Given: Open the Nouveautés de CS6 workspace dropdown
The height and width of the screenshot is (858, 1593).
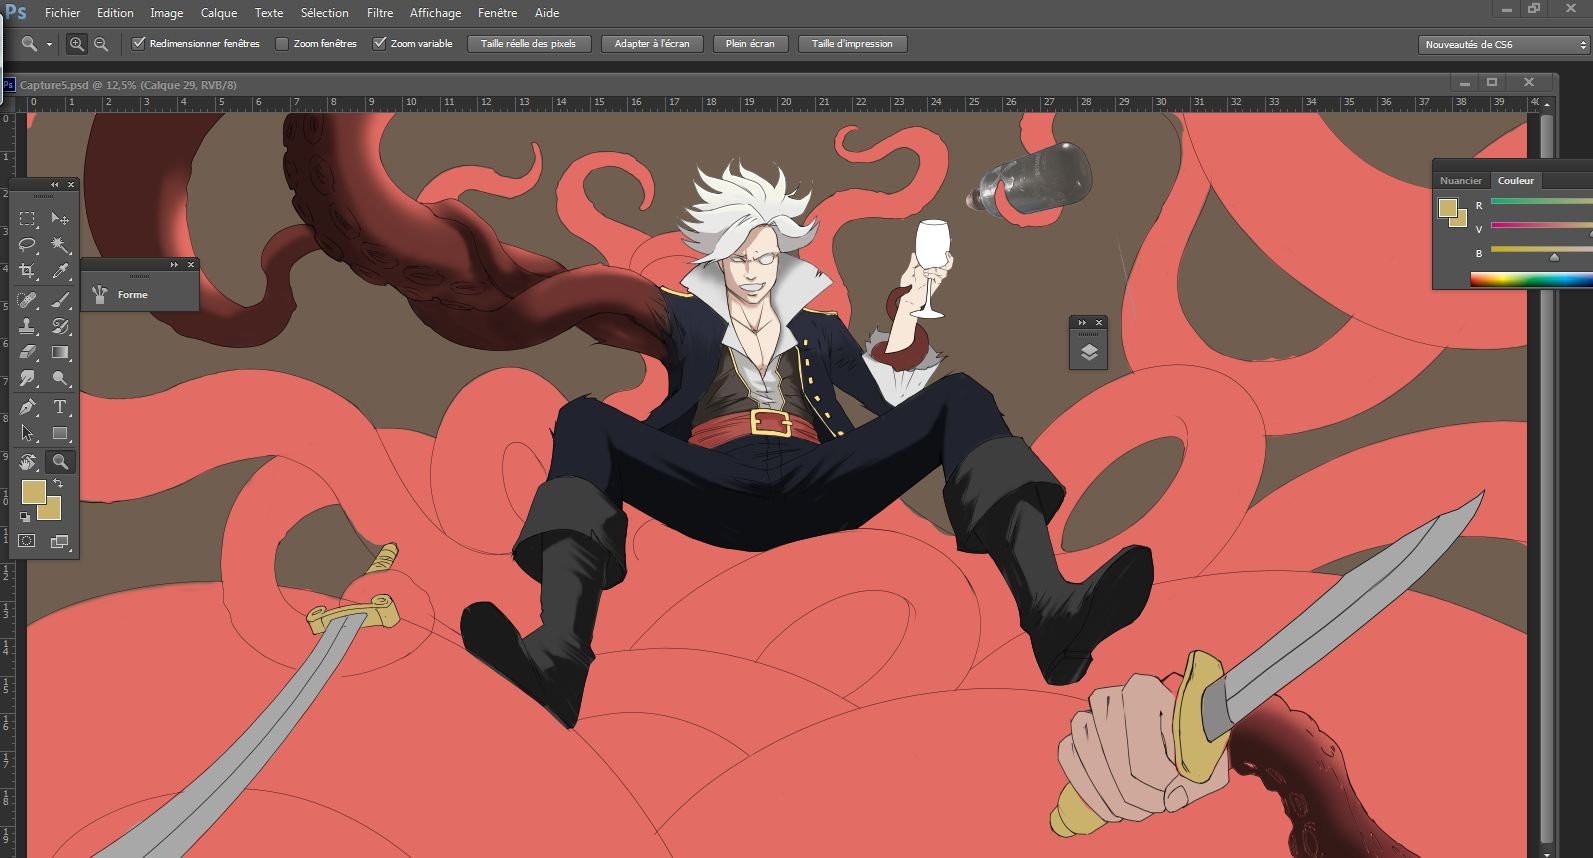Looking at the screenshot, I should point(1503,45).
